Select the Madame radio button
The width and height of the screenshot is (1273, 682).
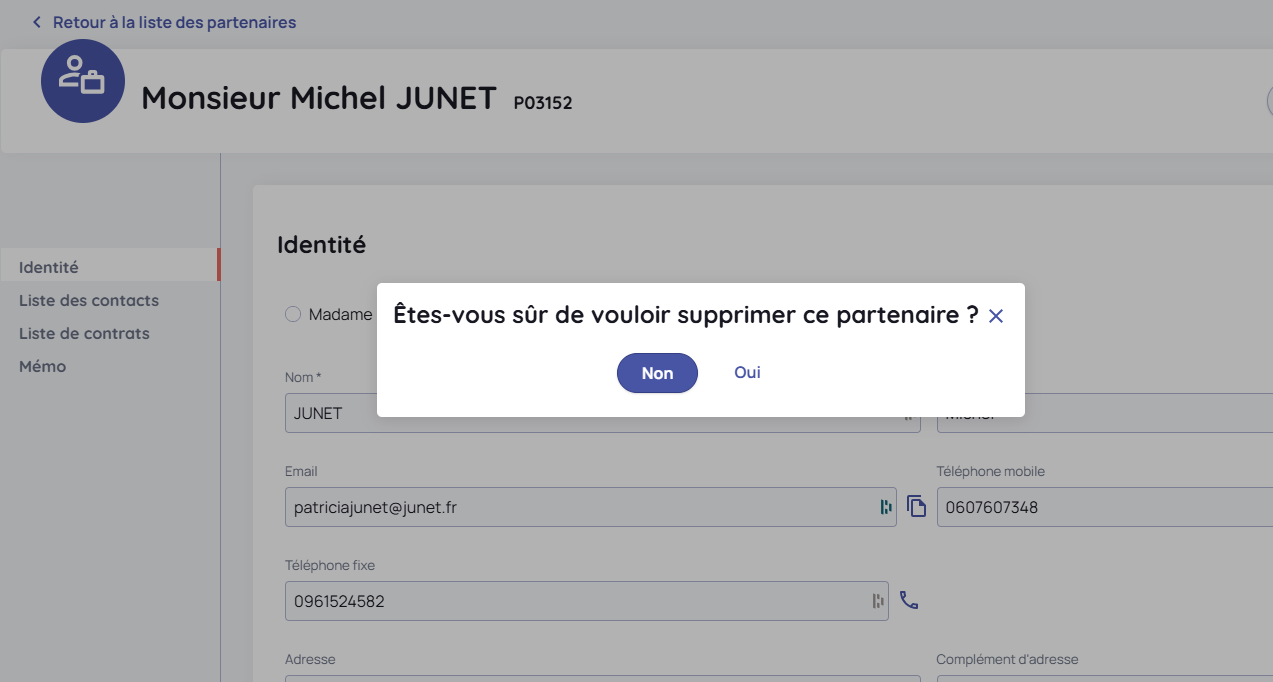click(x=293, y=314)
